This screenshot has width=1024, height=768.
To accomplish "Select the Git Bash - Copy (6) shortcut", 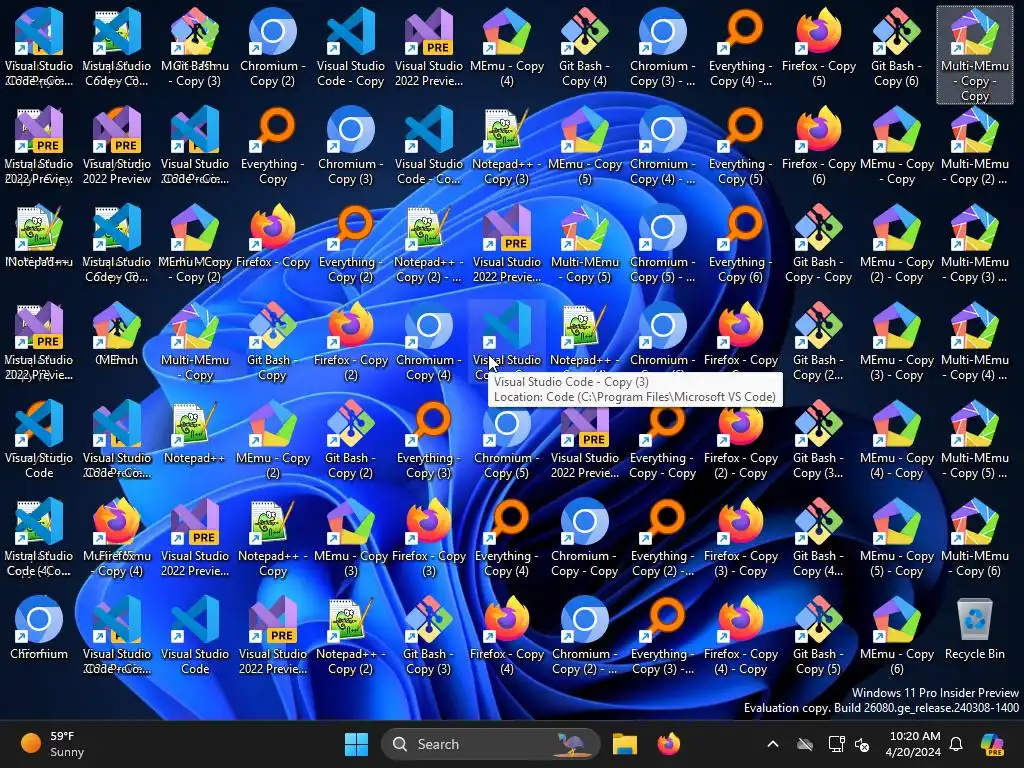I will point(896,49).
